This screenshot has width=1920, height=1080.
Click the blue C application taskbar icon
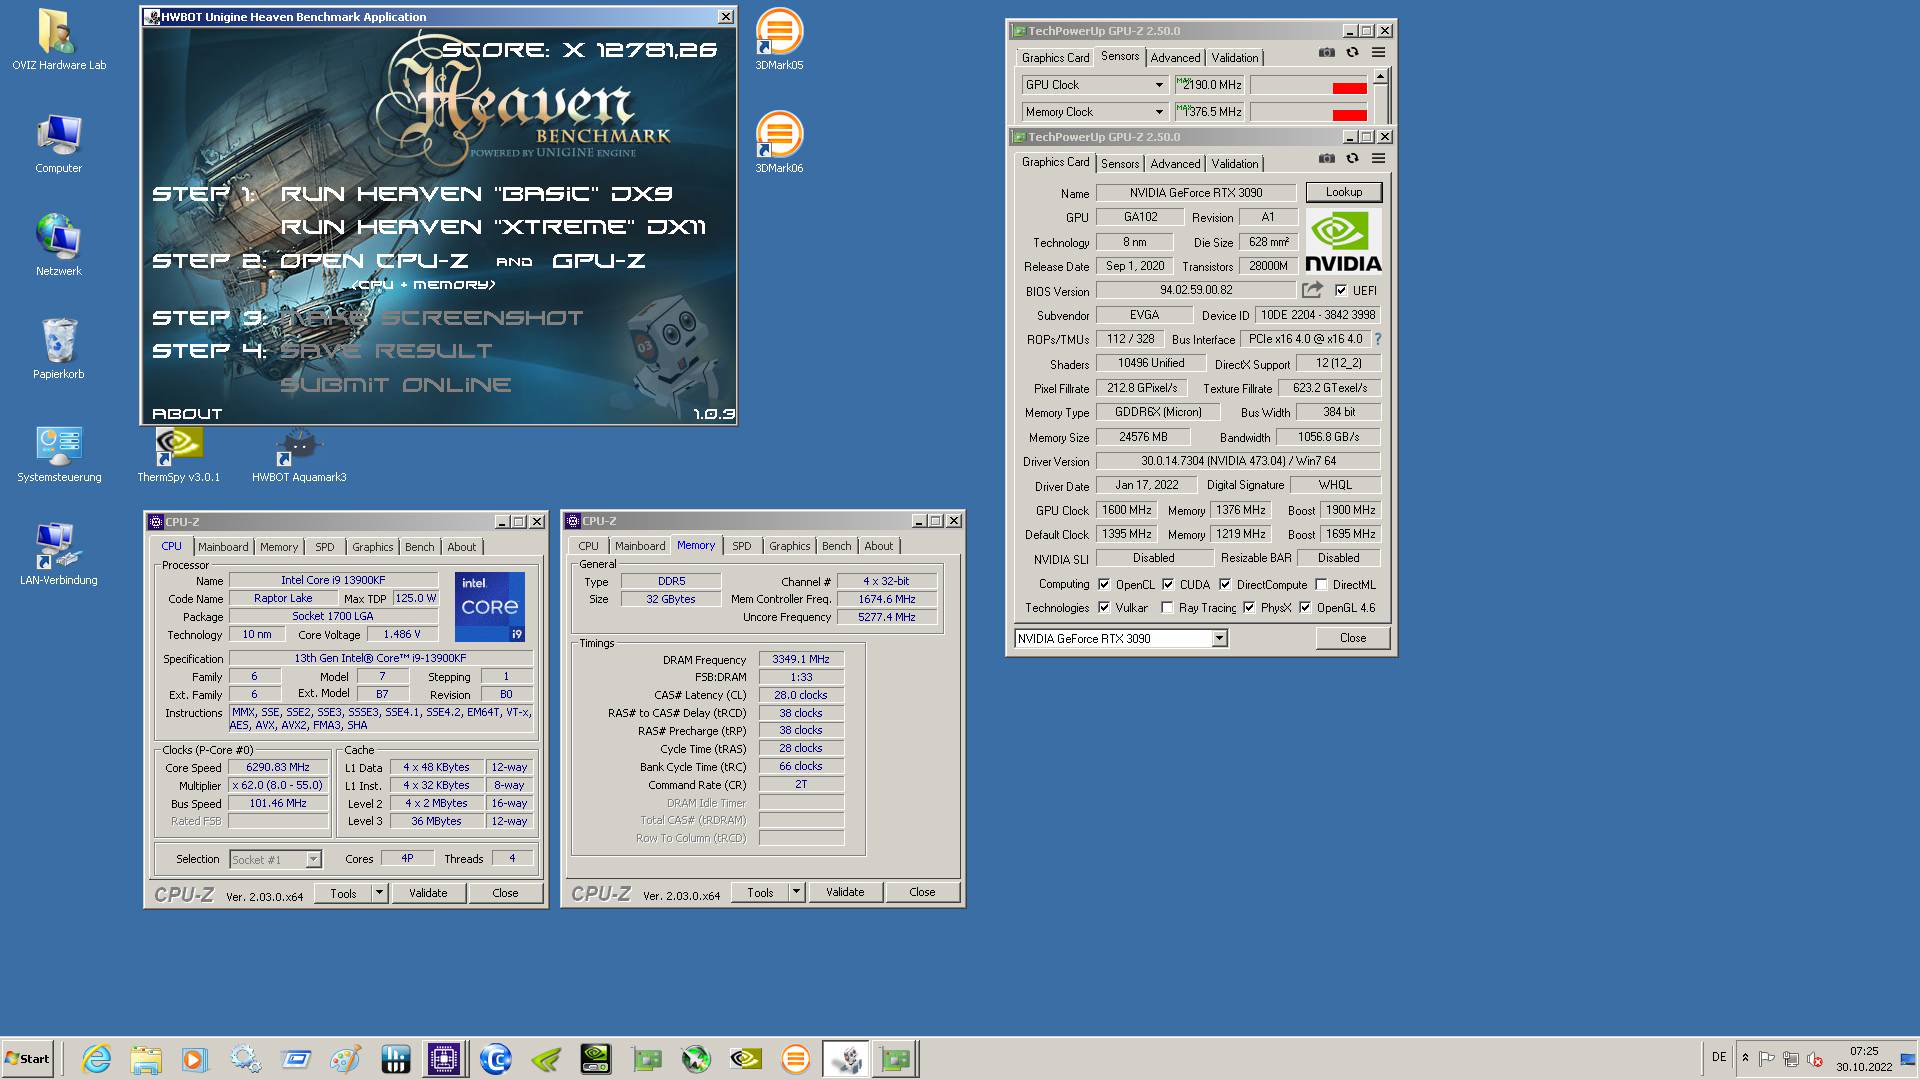495,1059
